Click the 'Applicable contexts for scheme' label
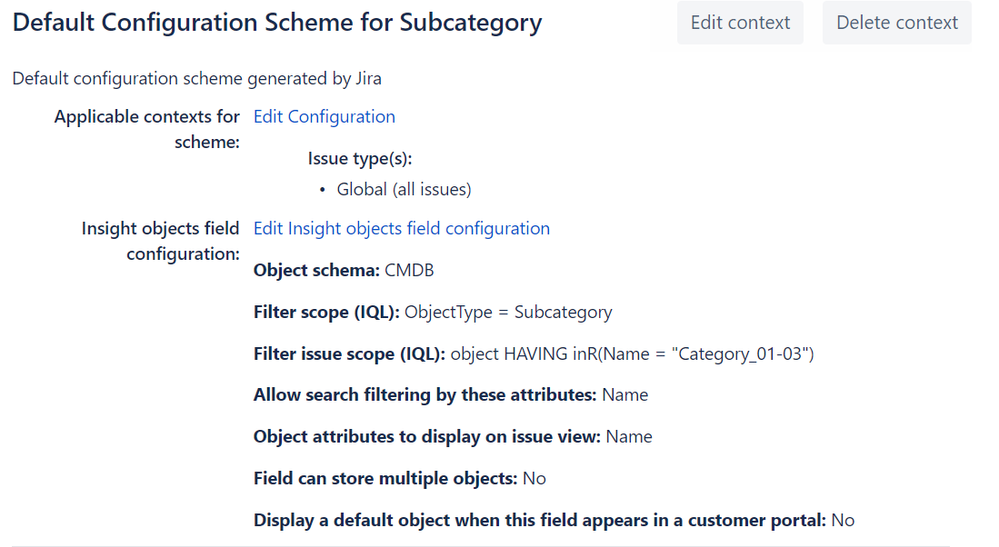999x547 pixels. tap(147, 129)
